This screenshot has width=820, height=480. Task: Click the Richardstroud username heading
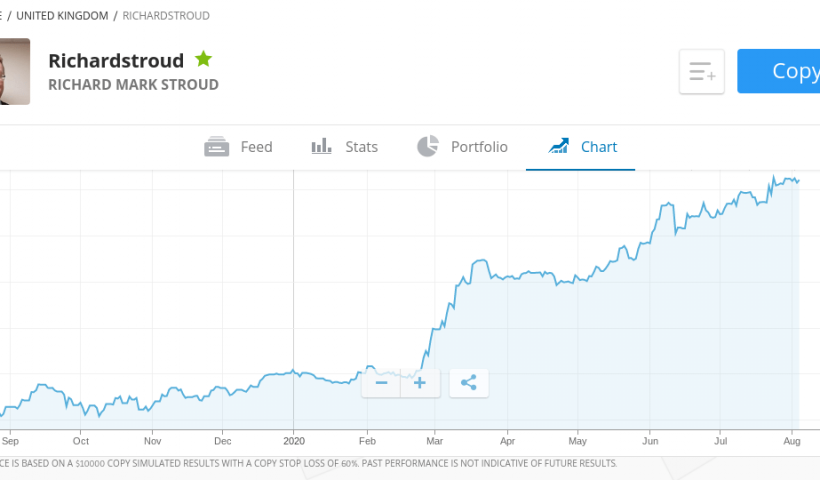pyautogui.click(x=116, y=60)
